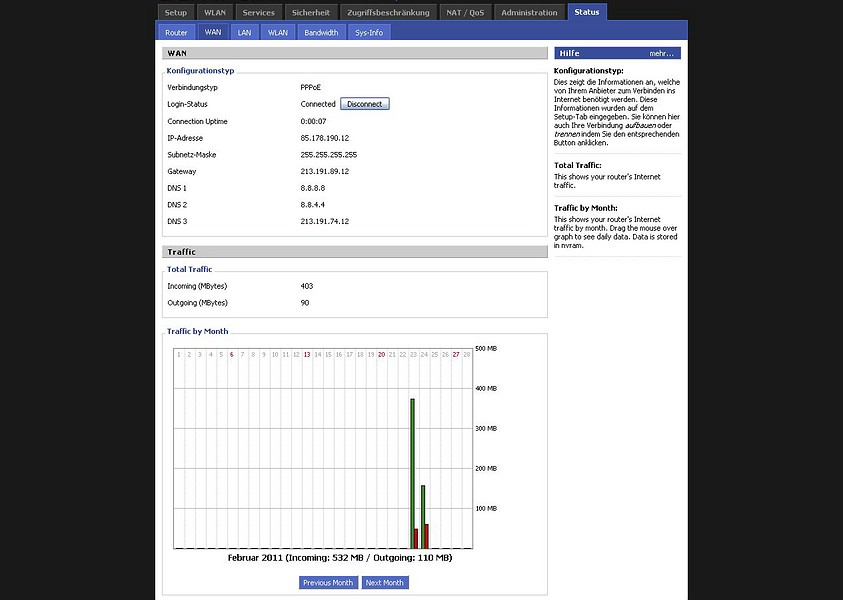
Task: Select the NAT / QoS tab
Action: click(x=465, y=13)
